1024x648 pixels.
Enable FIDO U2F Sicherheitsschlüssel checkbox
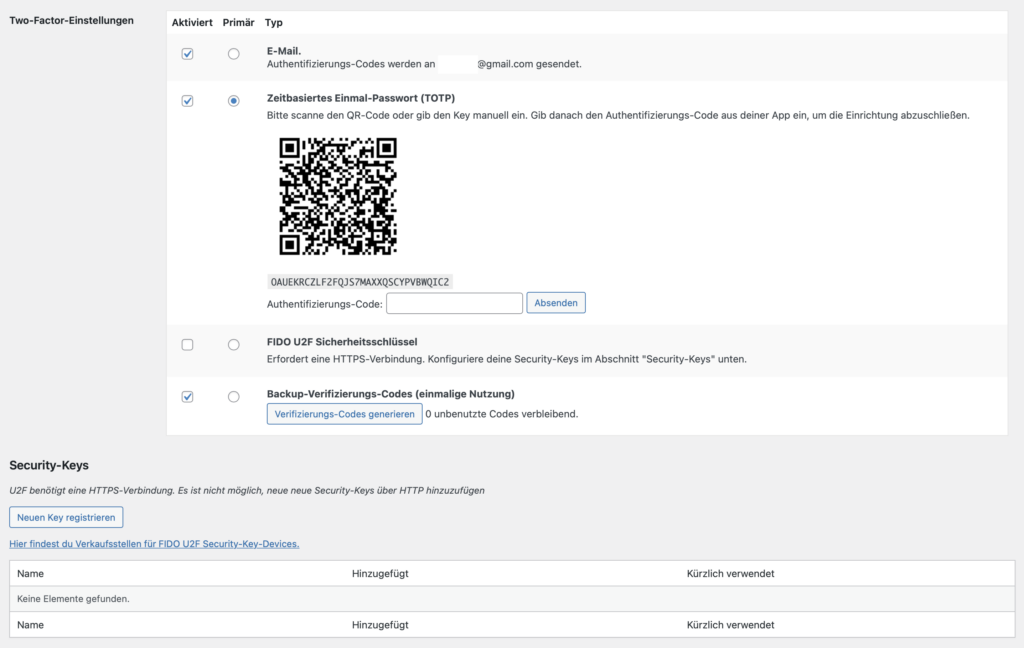[x=187, y=345]
